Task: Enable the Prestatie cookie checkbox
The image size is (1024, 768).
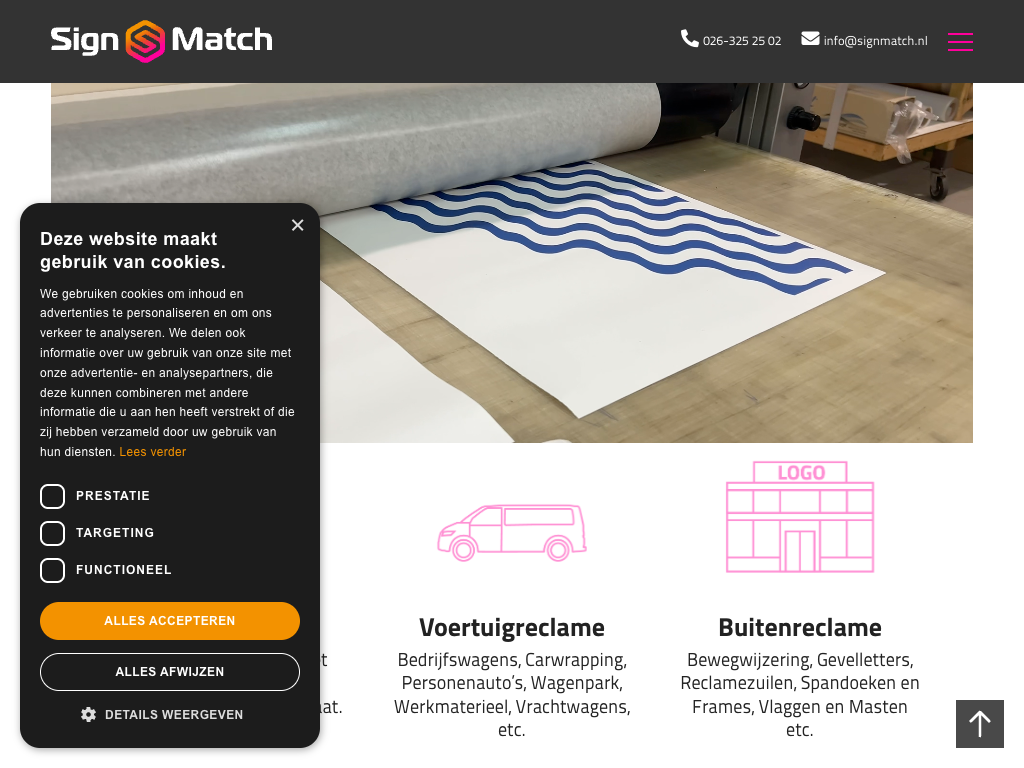Action: [52, 496]
